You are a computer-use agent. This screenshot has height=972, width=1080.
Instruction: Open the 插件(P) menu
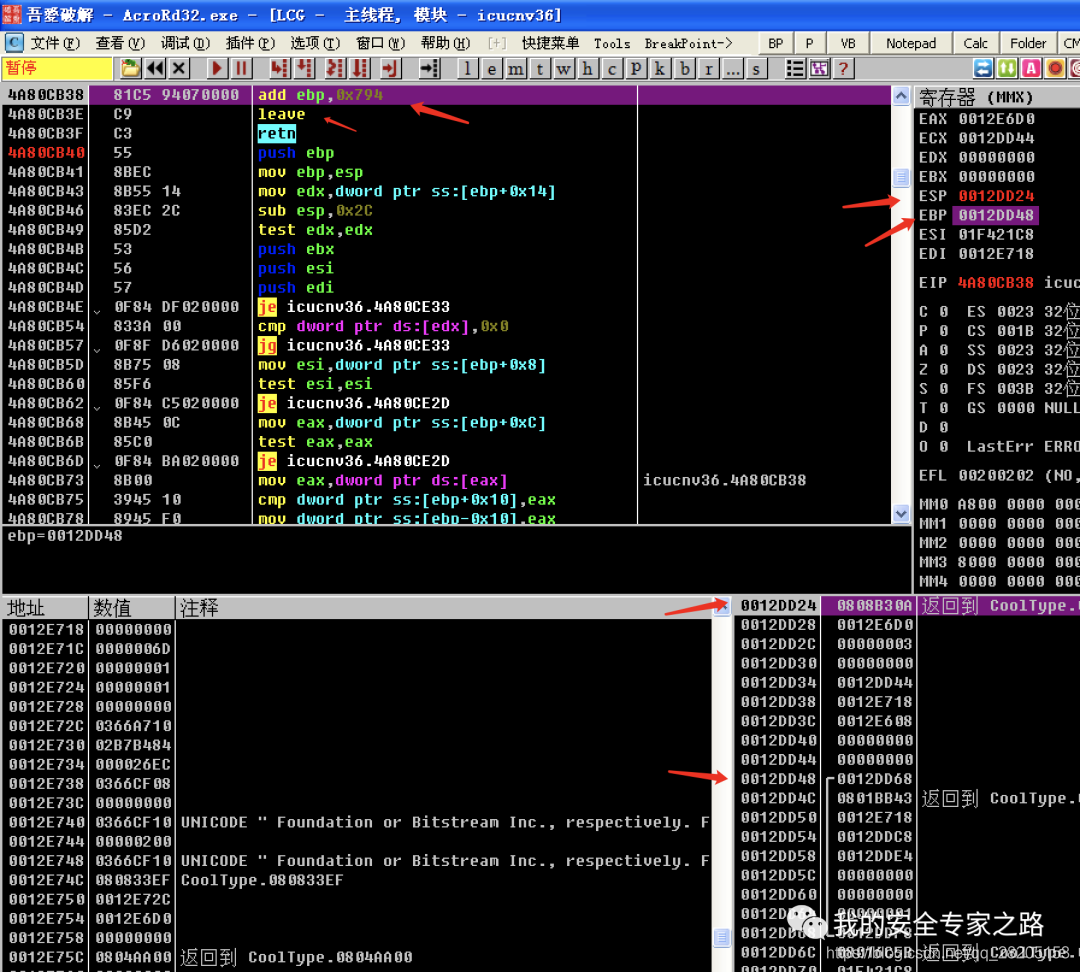(x=250, y=43)
